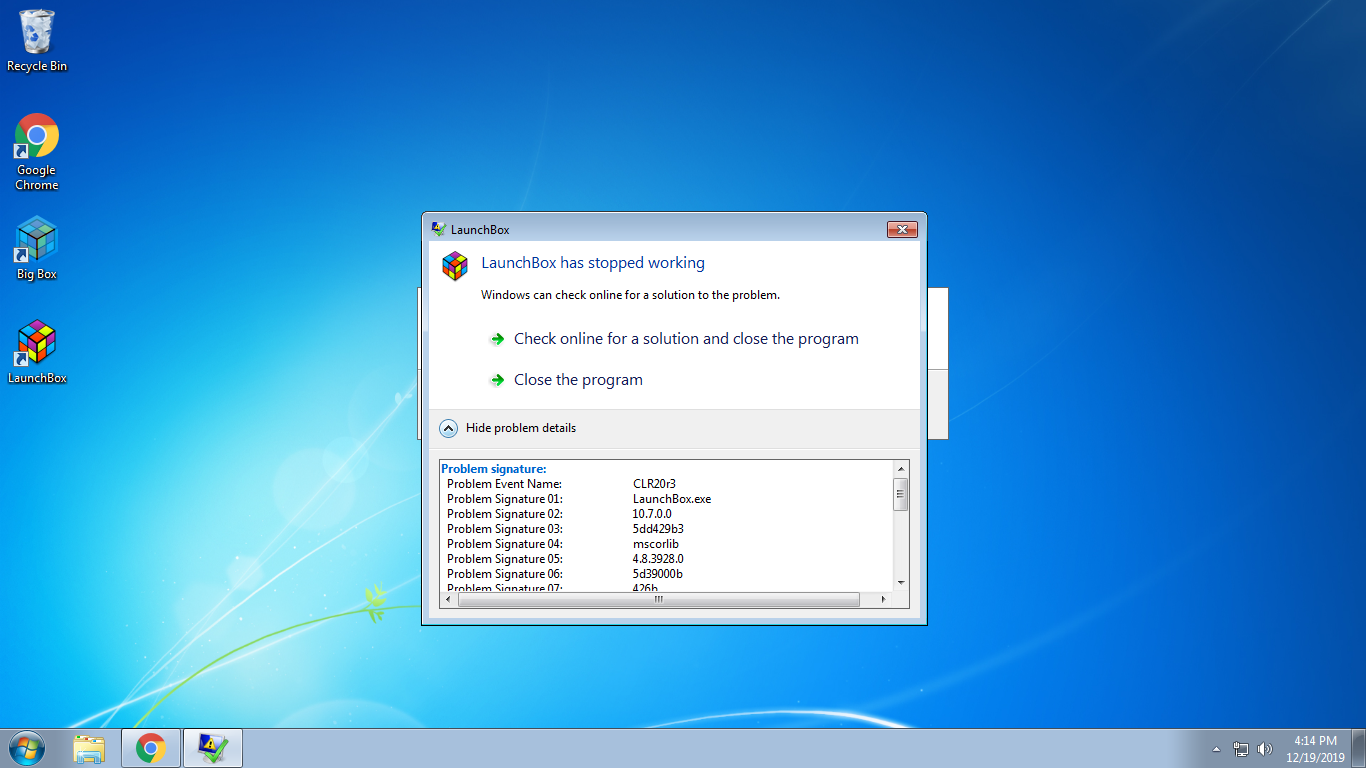1366x768 pixels.
Task: Select the mscorlib signature value
Action: pyautogui.click(x=656, y=544)
